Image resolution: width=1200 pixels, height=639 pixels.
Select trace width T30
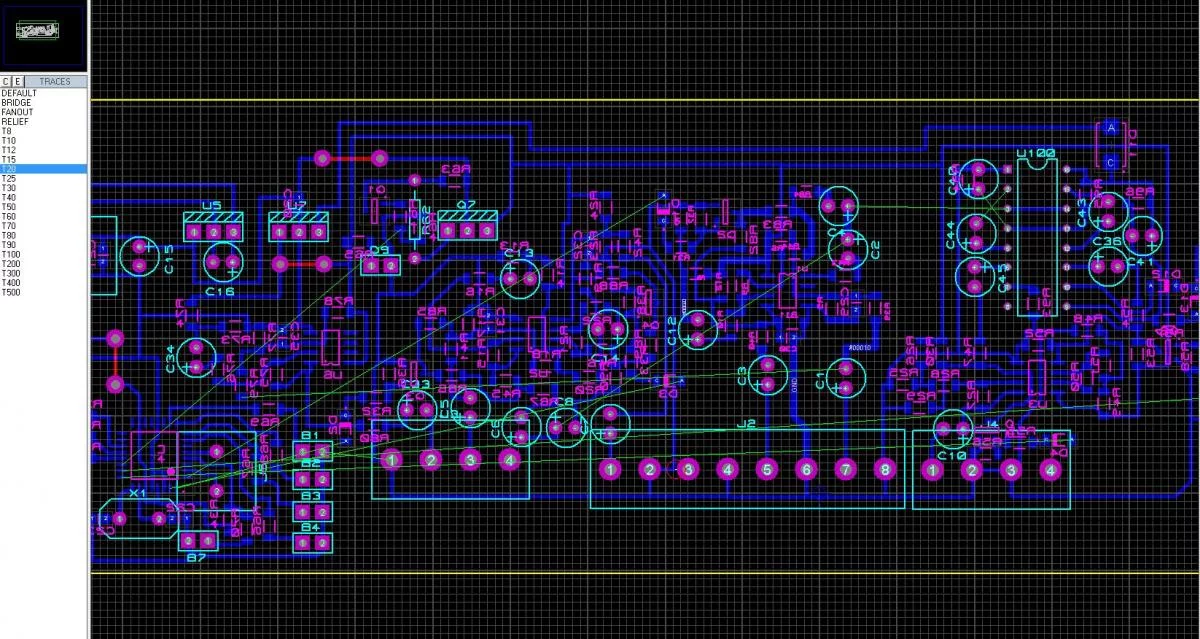(44, 188)
